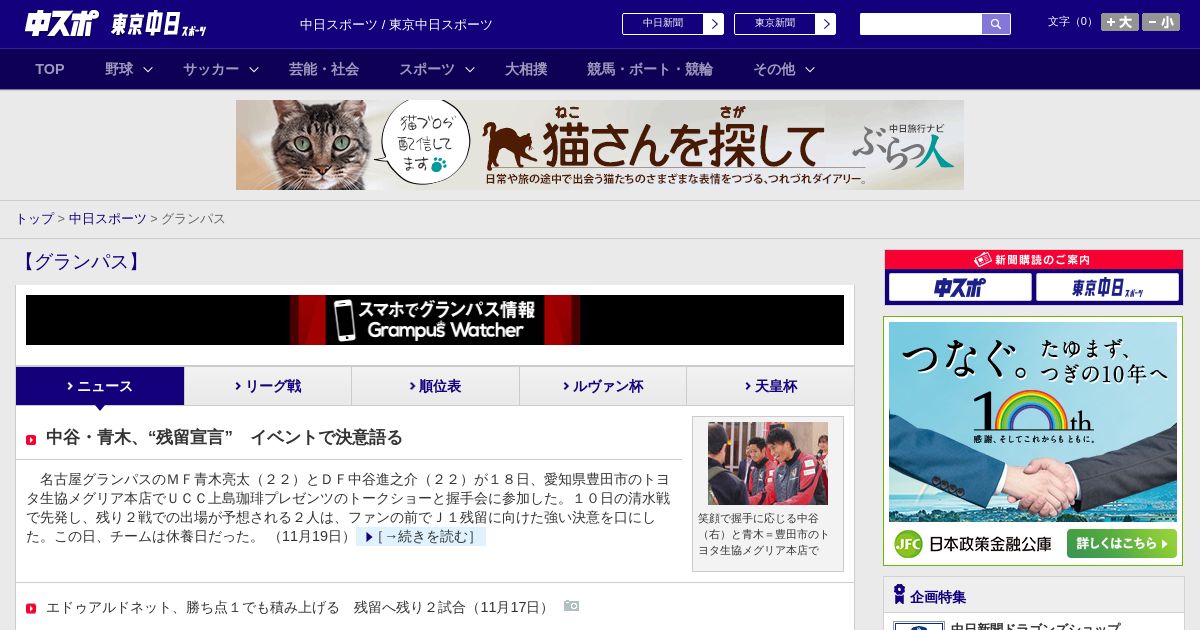This screenshot has width=1200, height=630.
Task: Click the magnifier search button
Action: click(x=996, y=24)
